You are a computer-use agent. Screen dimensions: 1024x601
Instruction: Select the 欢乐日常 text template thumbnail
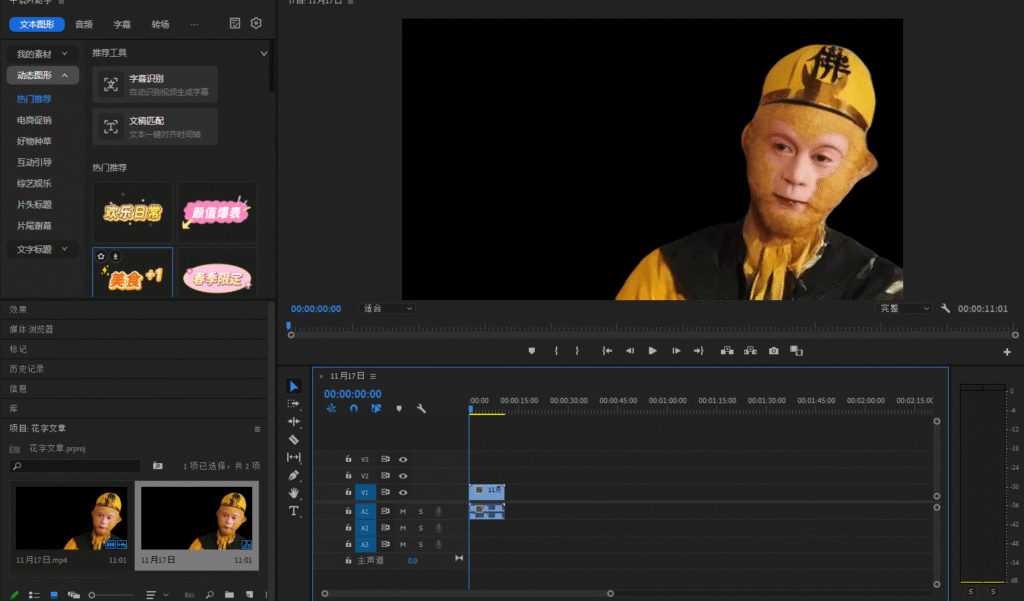click(133, 212)
